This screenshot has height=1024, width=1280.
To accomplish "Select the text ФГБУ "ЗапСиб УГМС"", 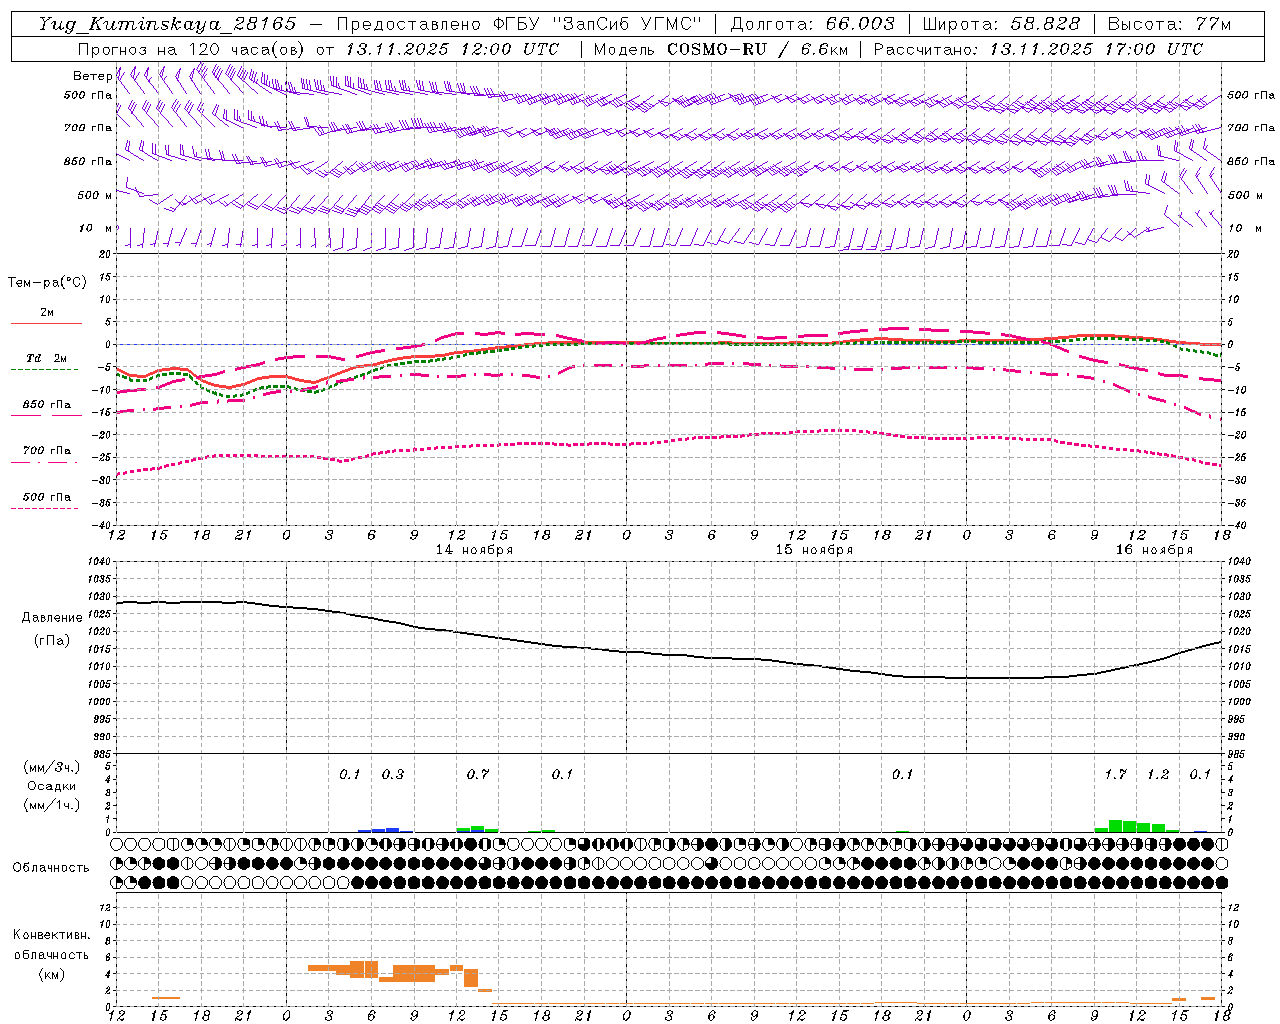I will 598,24.
